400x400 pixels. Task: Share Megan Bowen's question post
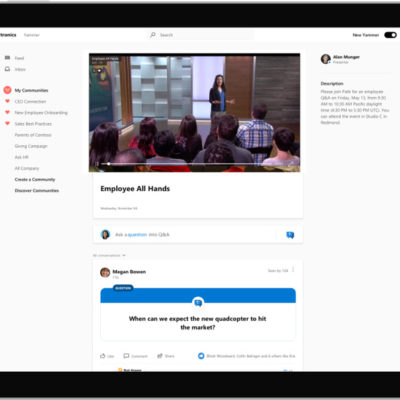pyautogui.click(x=166, y=356)
